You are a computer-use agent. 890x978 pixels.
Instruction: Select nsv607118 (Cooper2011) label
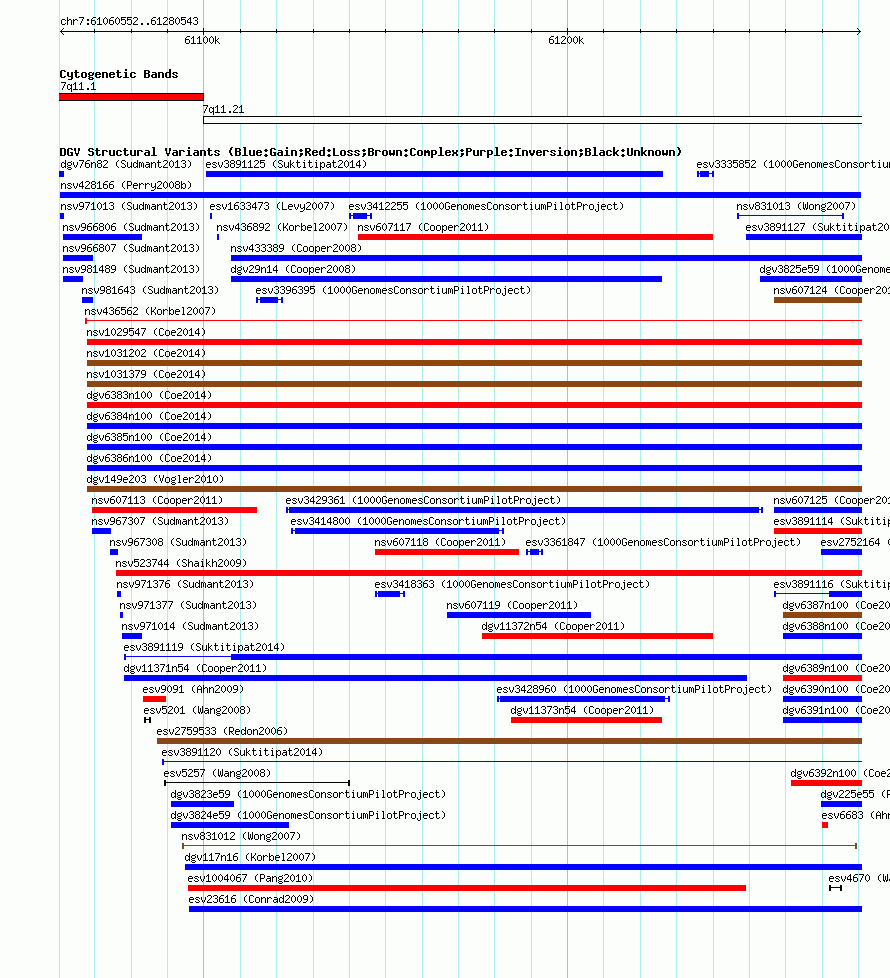tap(440, 542)
